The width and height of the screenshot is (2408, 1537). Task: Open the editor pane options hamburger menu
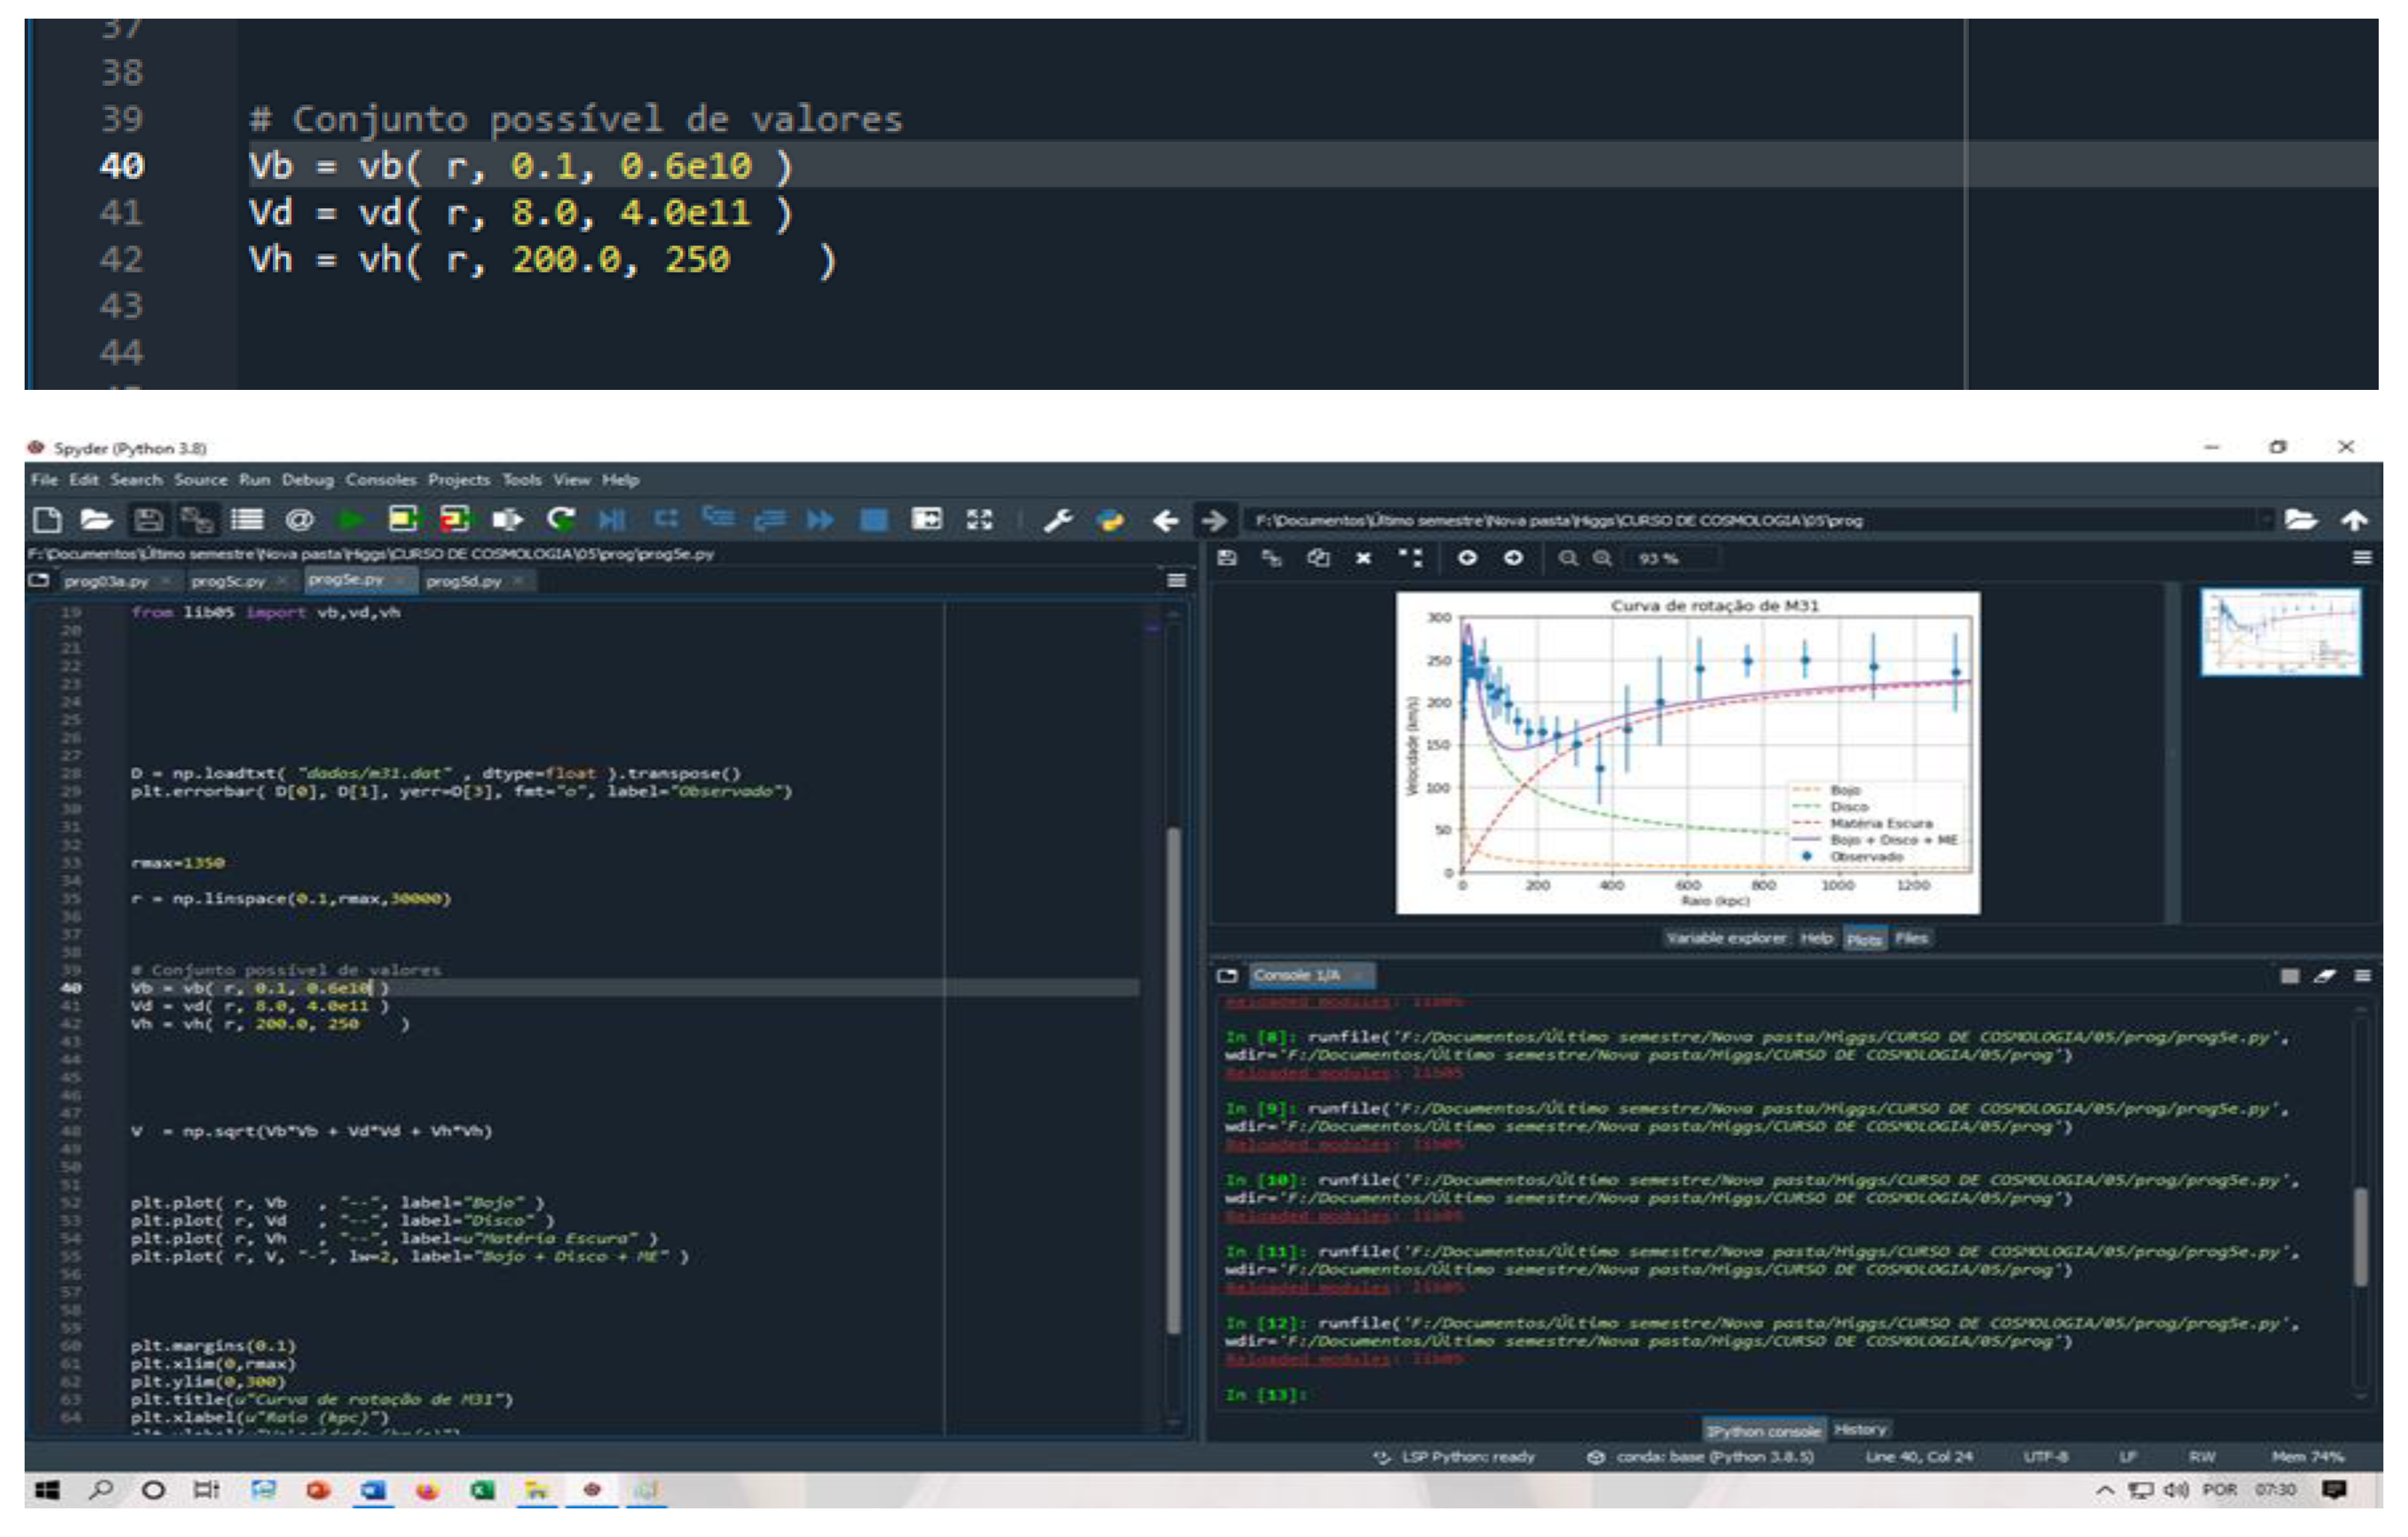point(1177,581)
